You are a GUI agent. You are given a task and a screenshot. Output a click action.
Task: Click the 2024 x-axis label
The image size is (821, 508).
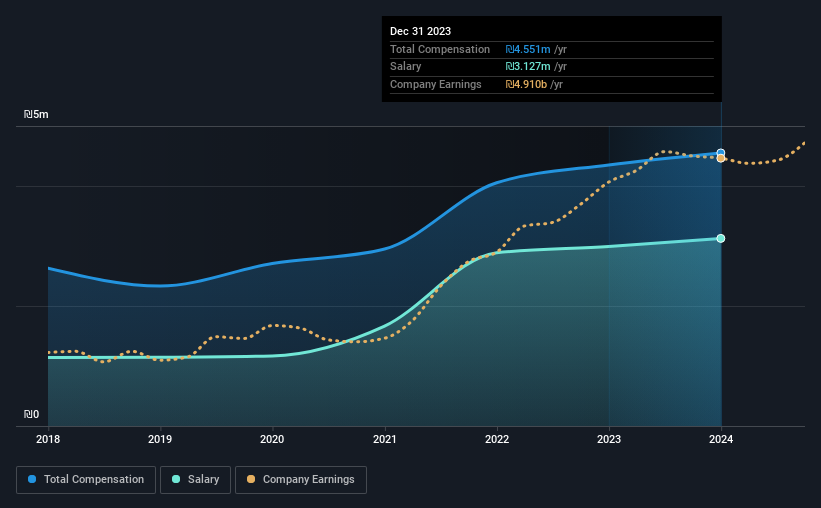coord(720,439)
